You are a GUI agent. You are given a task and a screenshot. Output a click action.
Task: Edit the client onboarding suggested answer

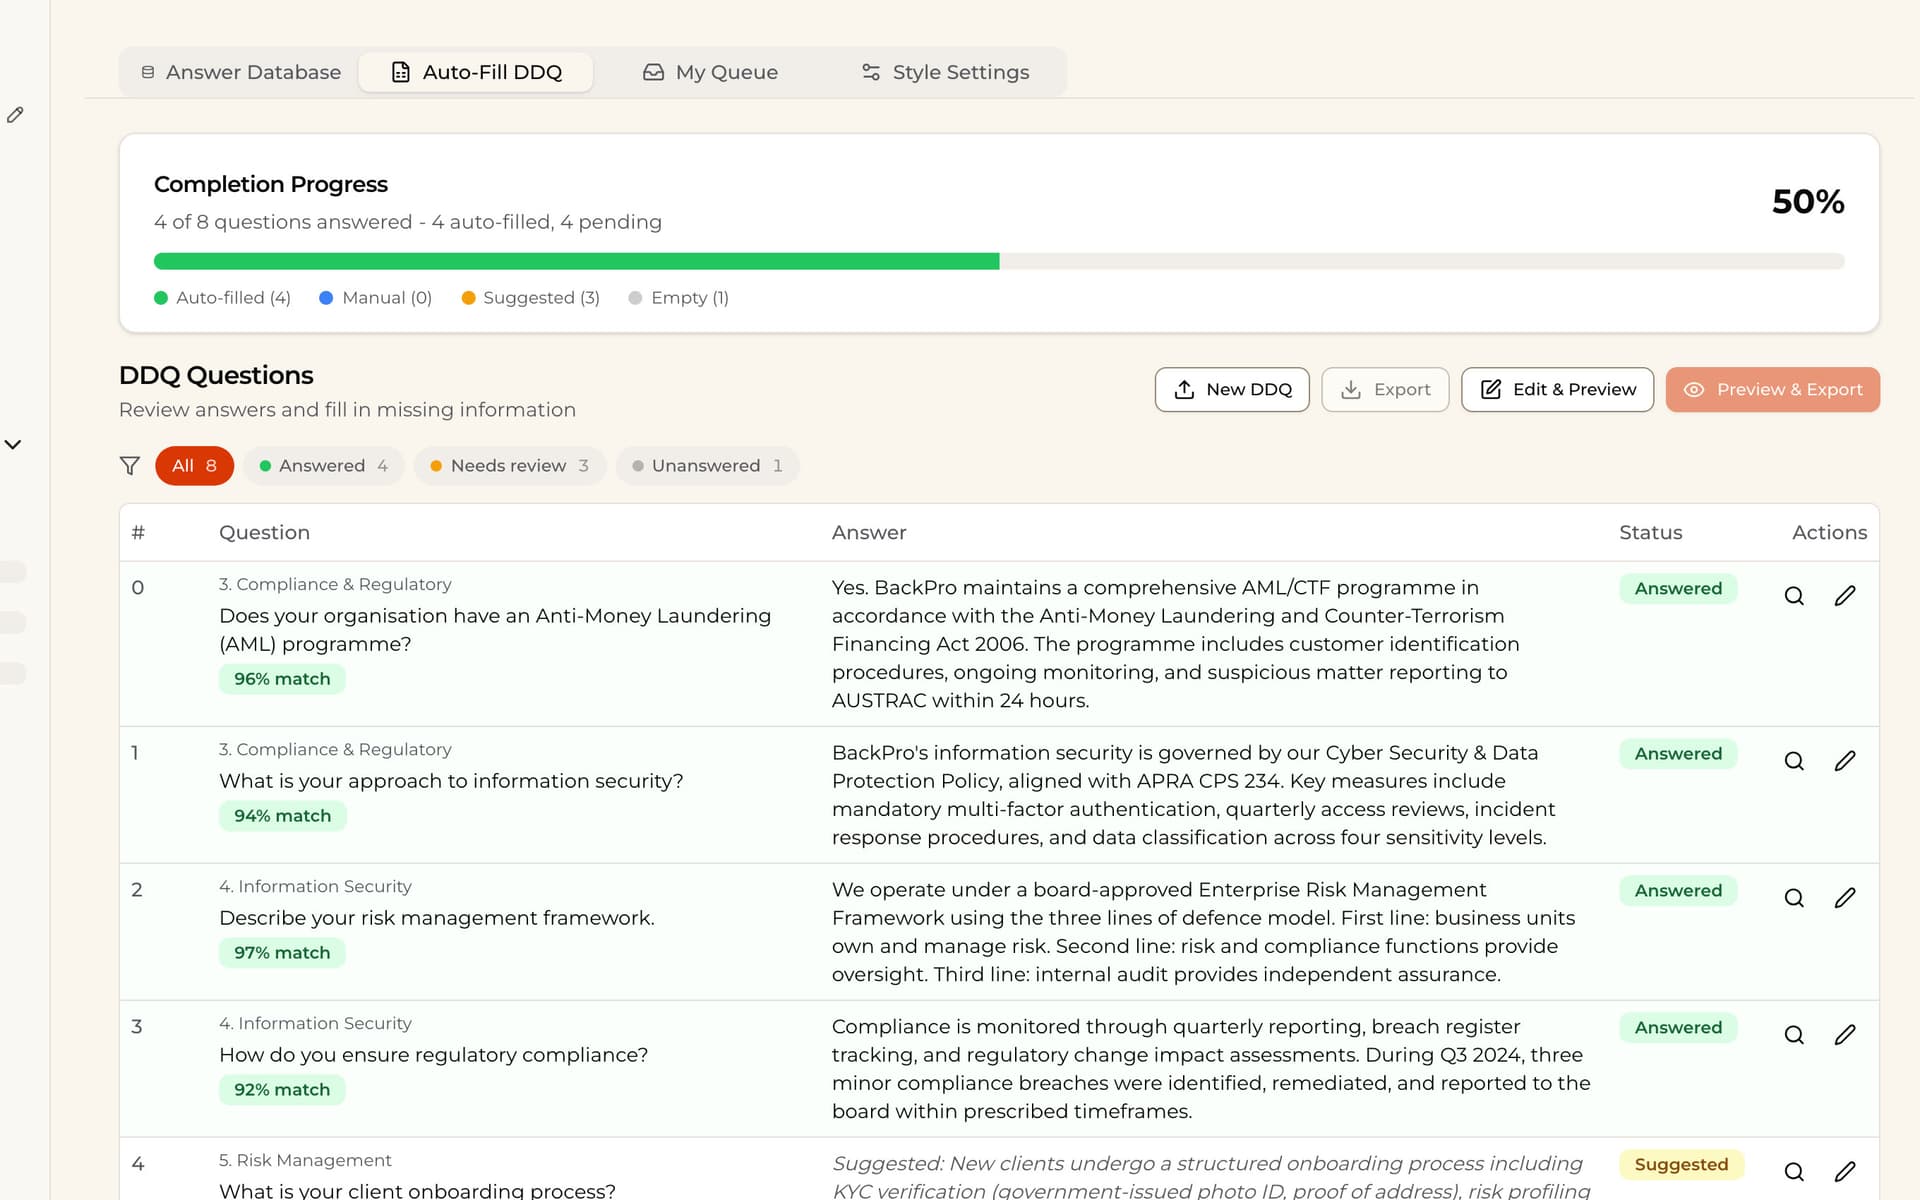[x=1845, y=1172]
